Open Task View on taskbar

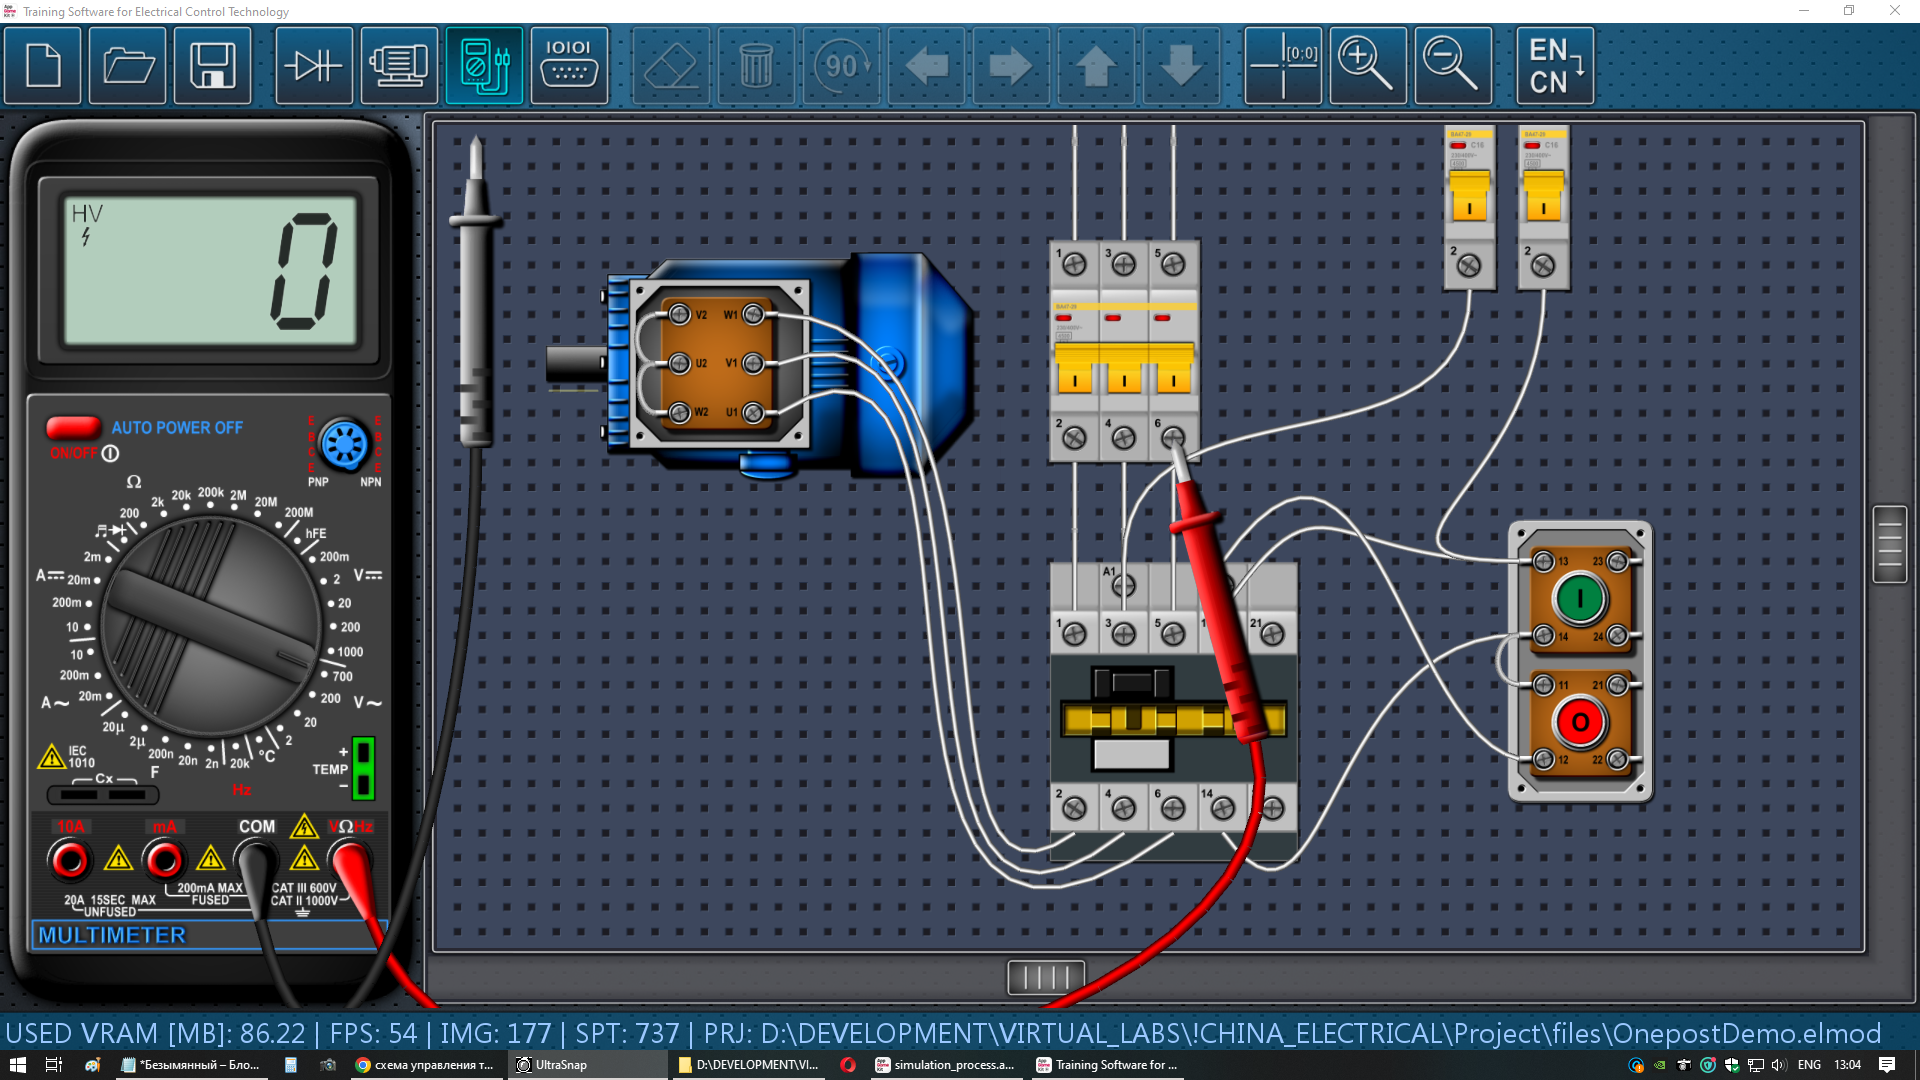pyautogui.click(x=54, y=1065)
